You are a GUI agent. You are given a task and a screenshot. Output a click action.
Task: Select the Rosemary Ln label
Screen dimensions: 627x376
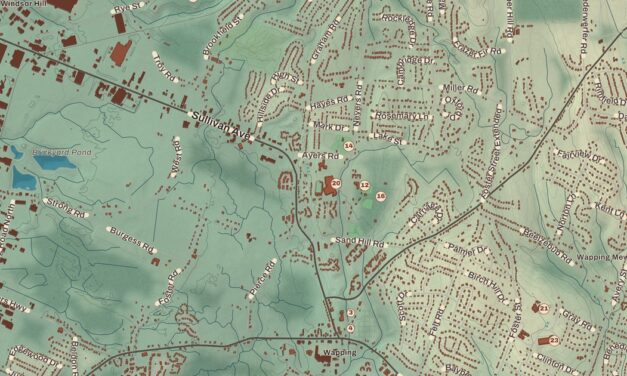[x=402, y=116]
